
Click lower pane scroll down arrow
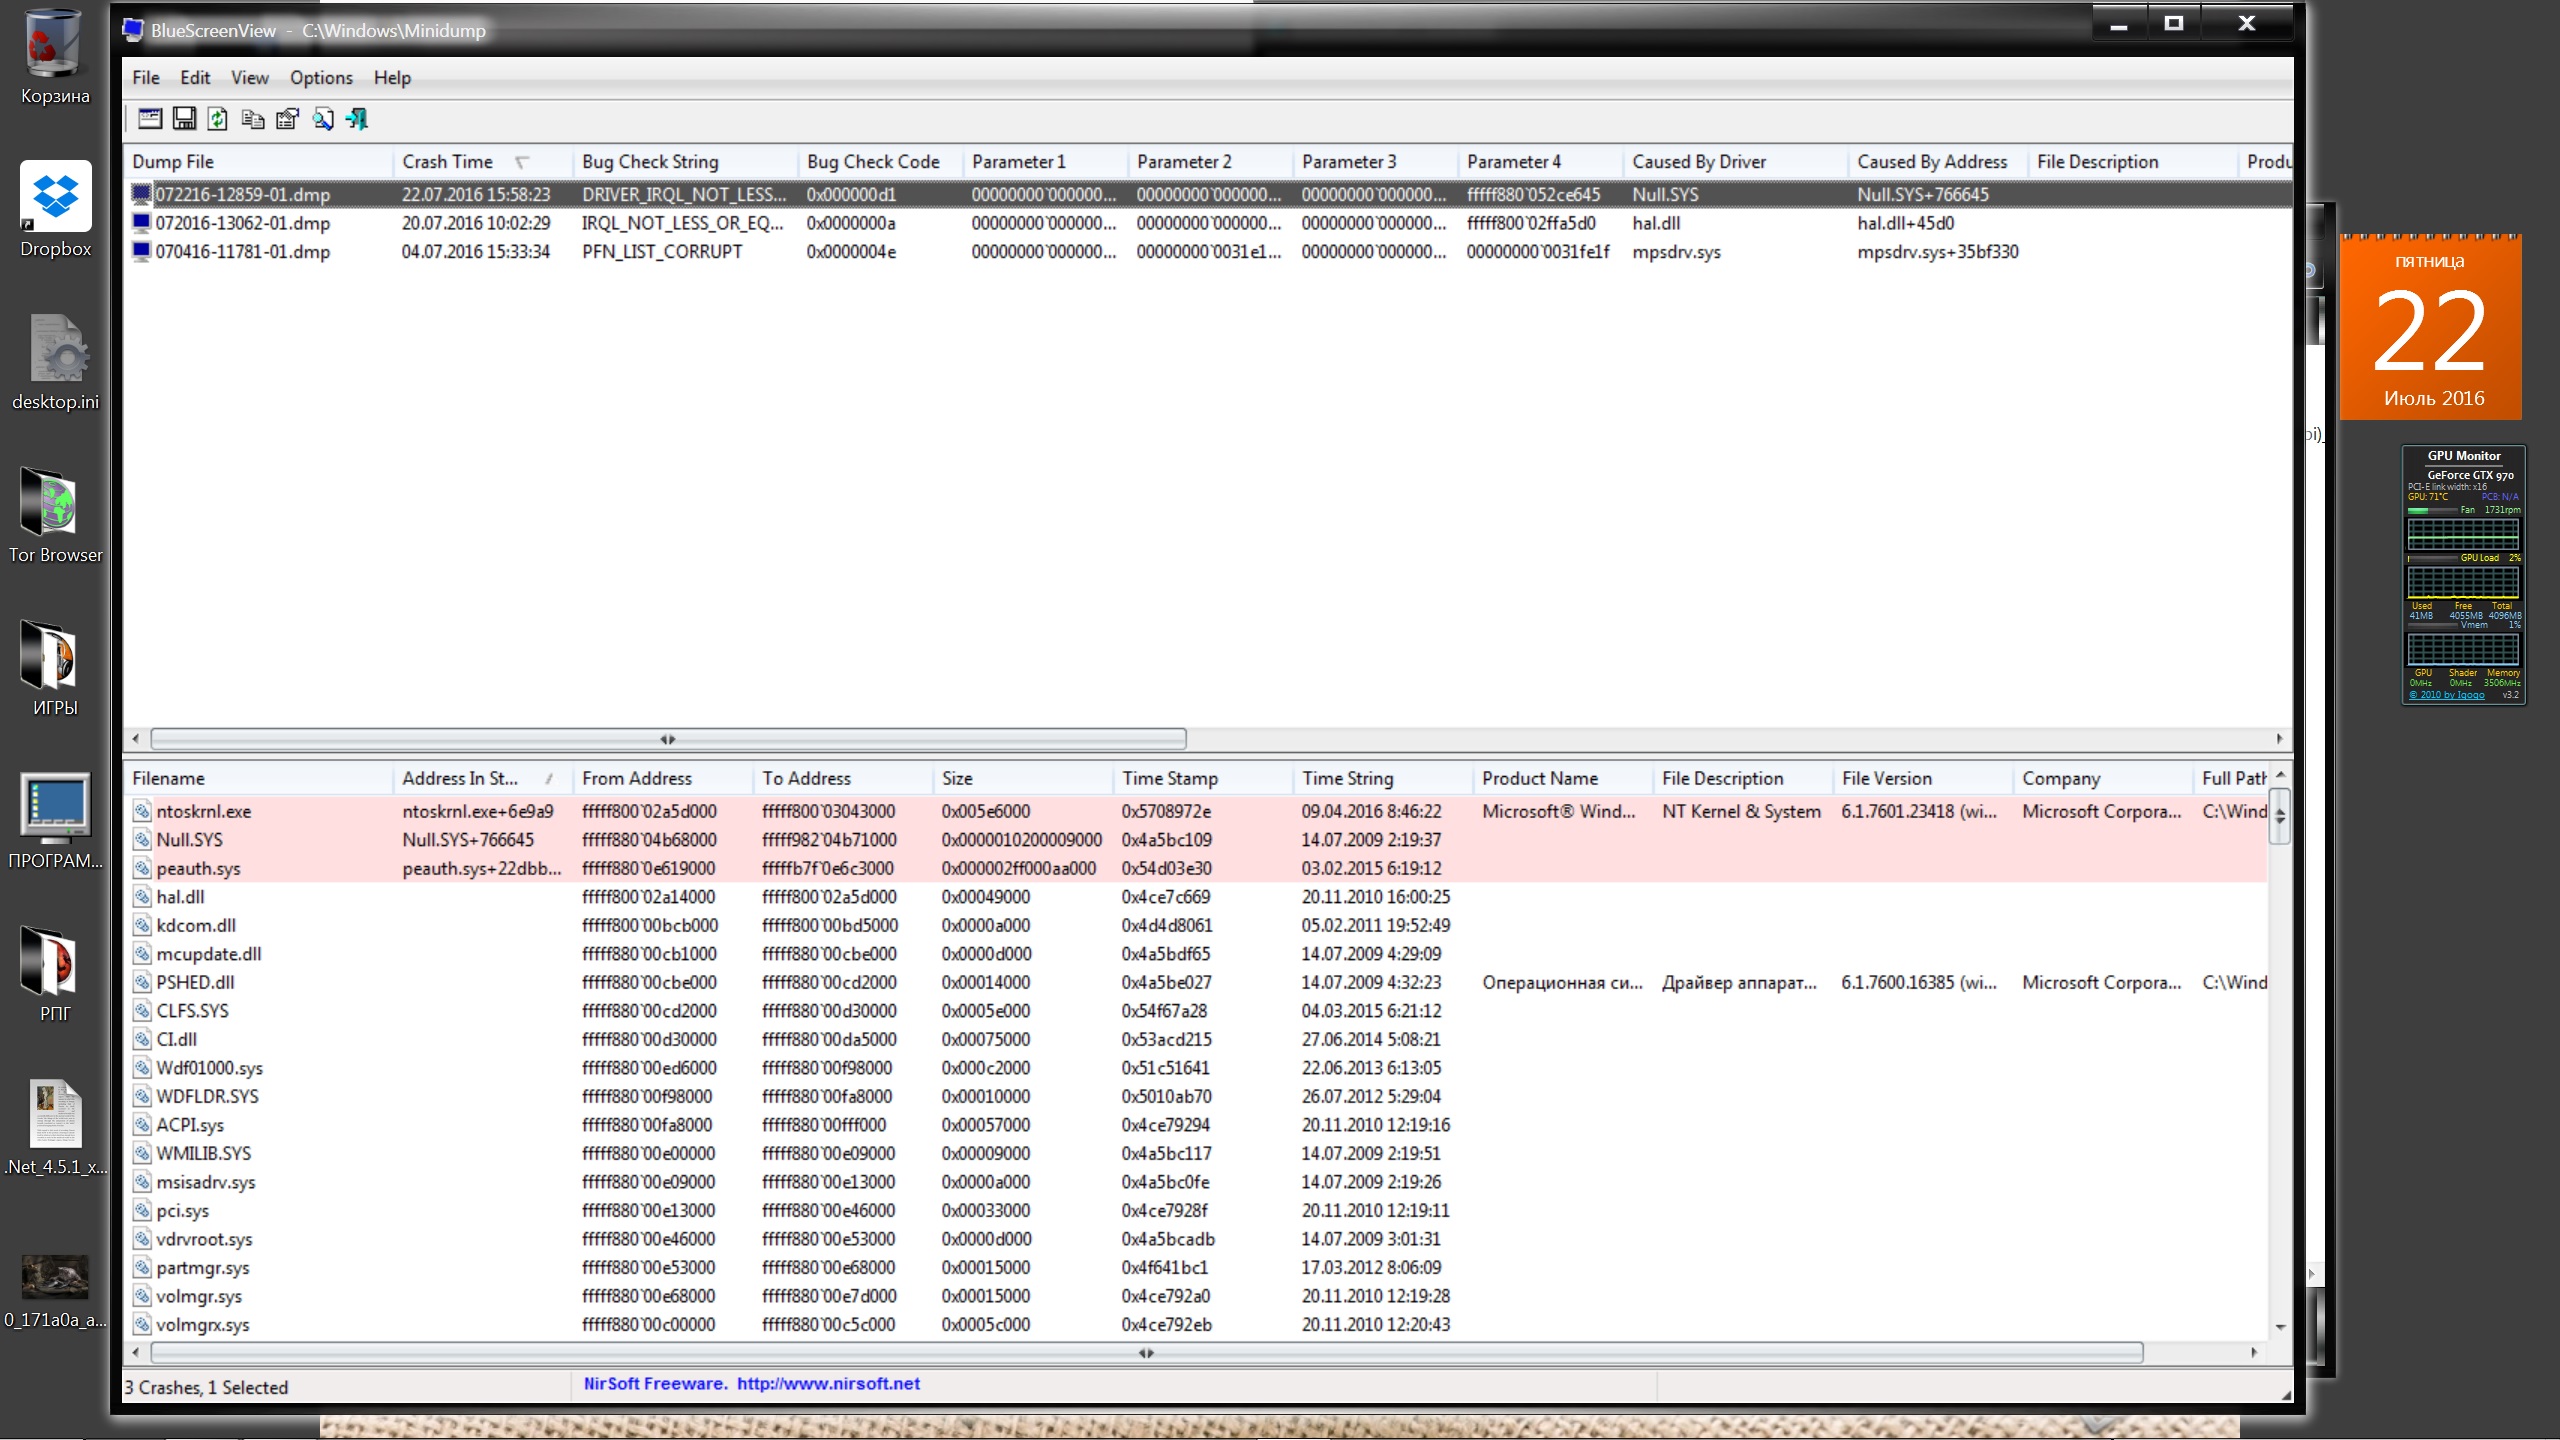click(x=2280, y=1327)
